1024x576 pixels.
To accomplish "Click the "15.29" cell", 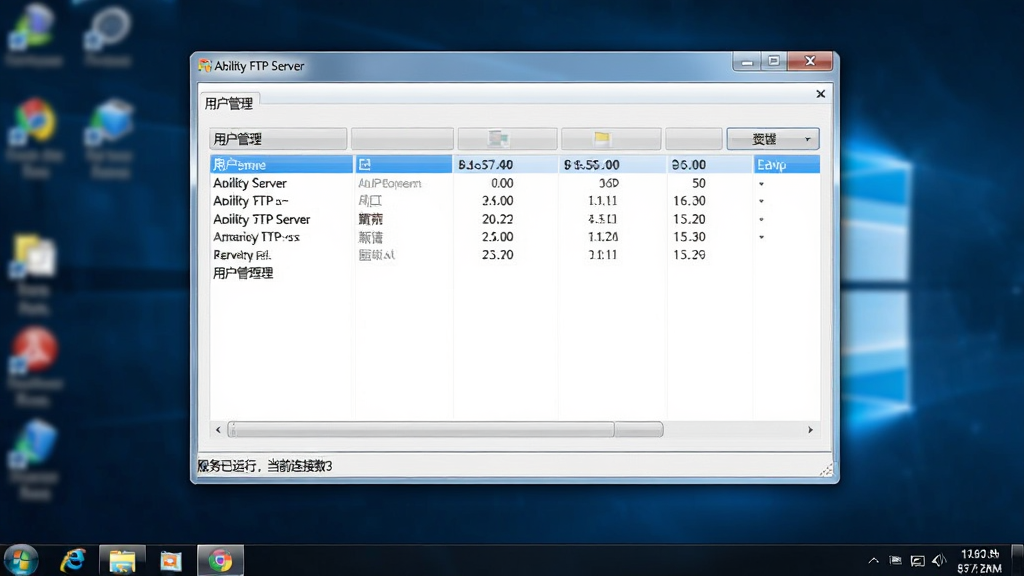I will click(689, 255).
